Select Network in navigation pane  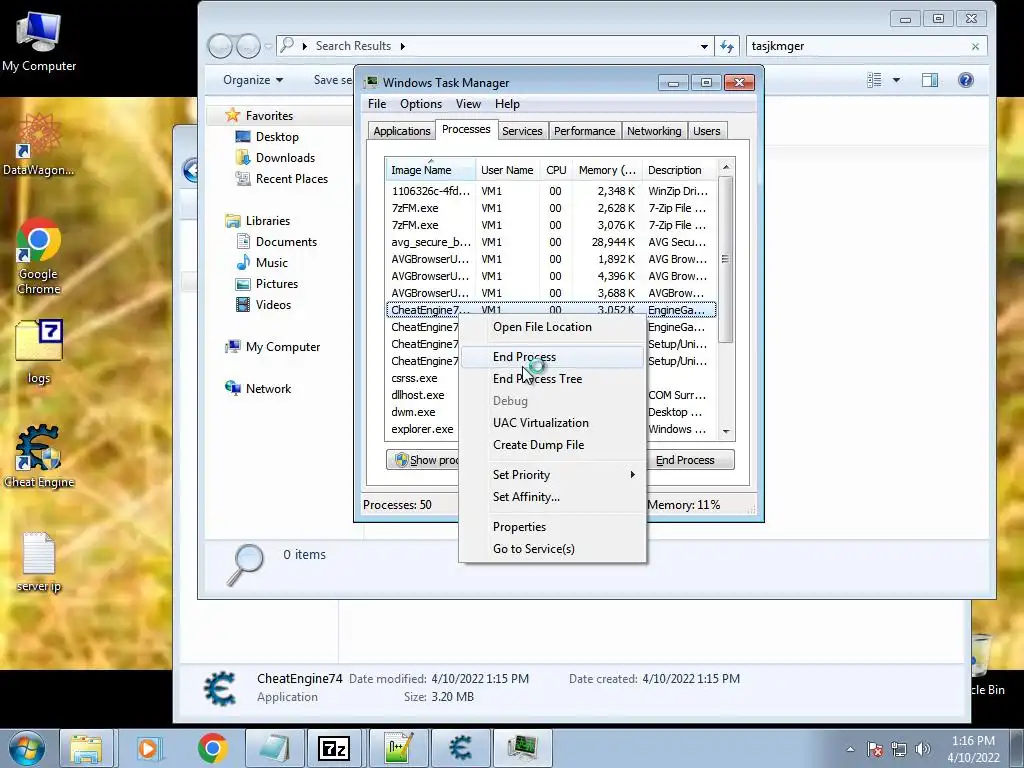tap(268, 389)
